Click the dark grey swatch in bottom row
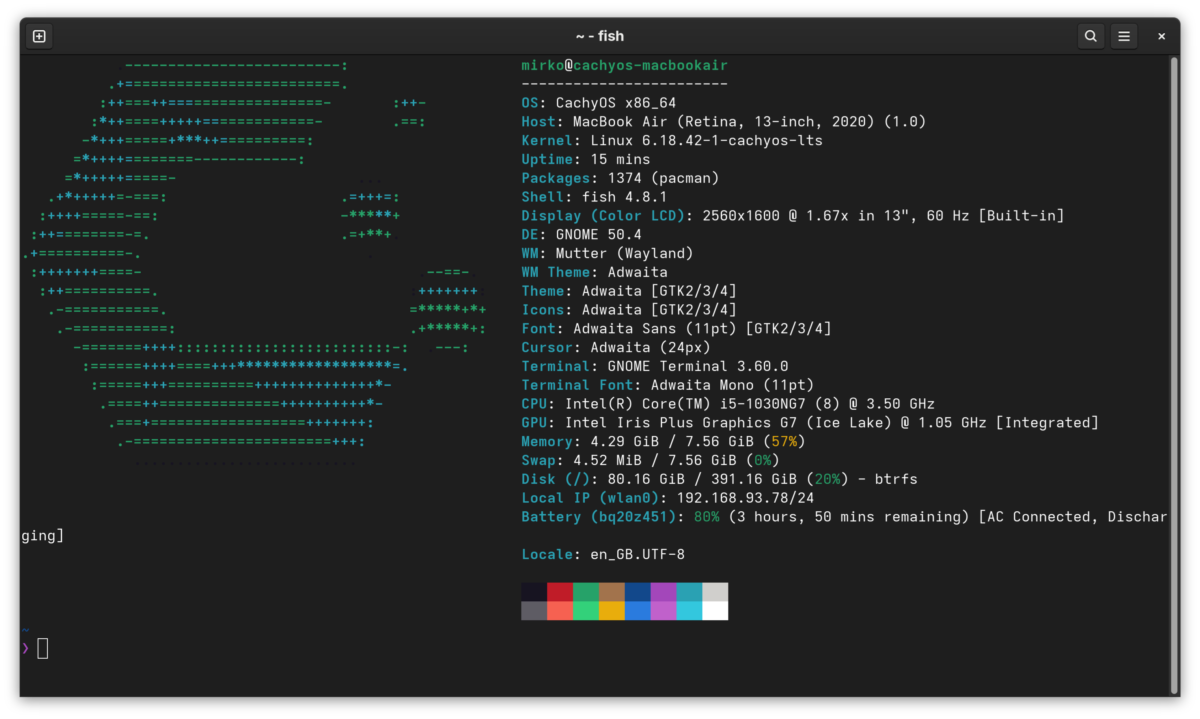1200x719 pixels. point(534,610)
